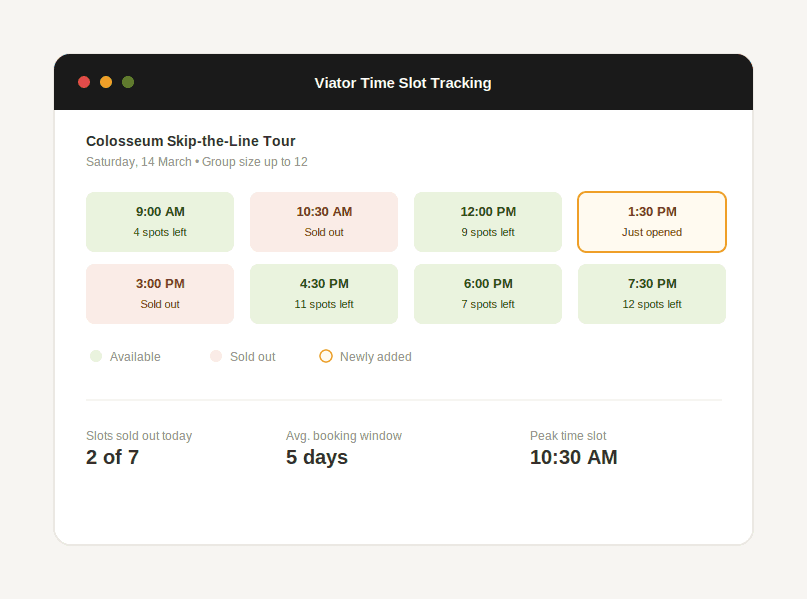Click the orange minimize window dot

(x=106, y=82)
